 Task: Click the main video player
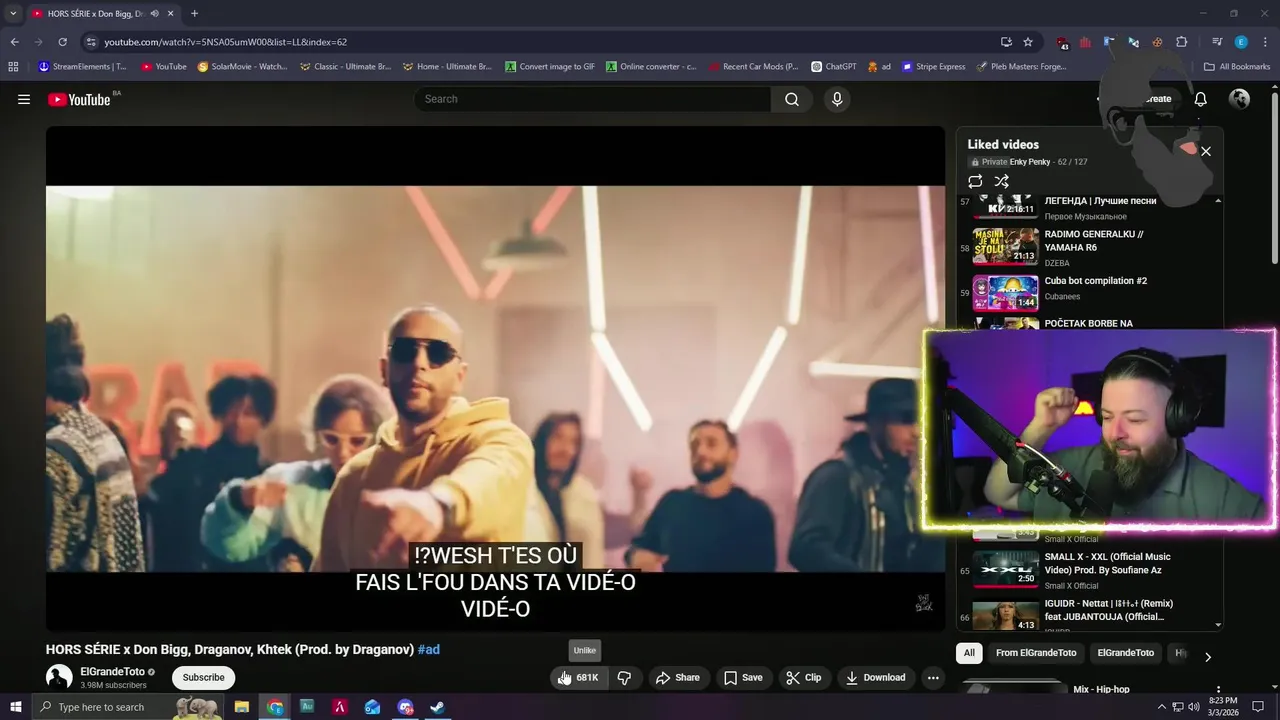[495, 378]
